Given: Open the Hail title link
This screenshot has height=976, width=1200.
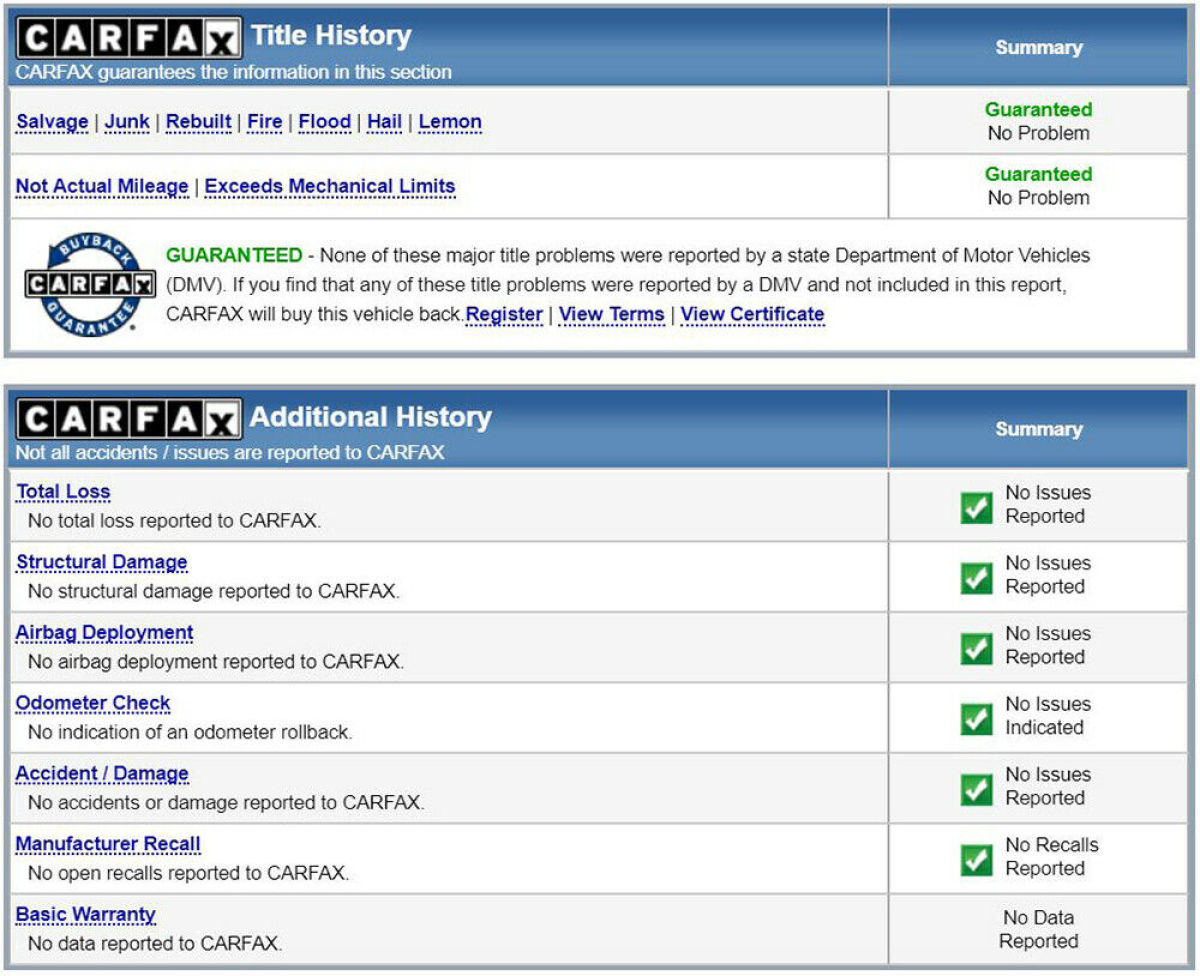Looking at the screenshot, I should tap(385, 122).
